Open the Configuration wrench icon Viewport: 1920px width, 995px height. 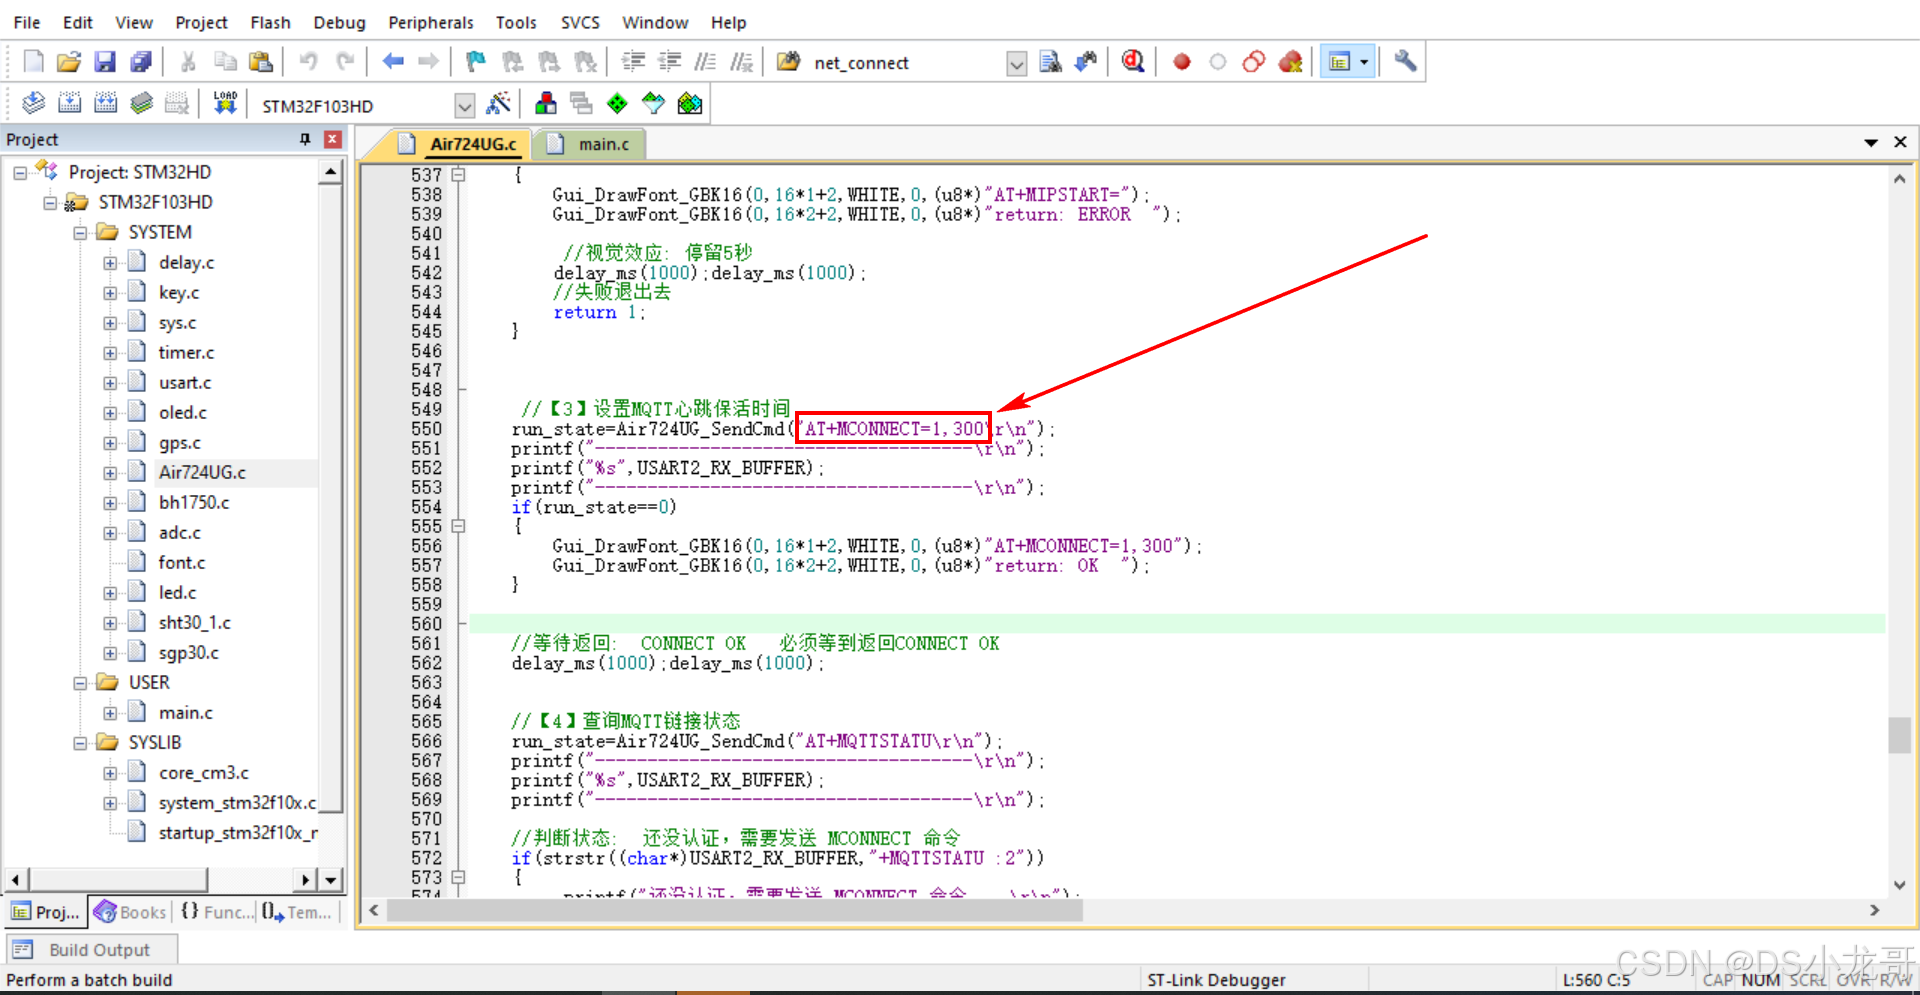(x=1405, y=62)
